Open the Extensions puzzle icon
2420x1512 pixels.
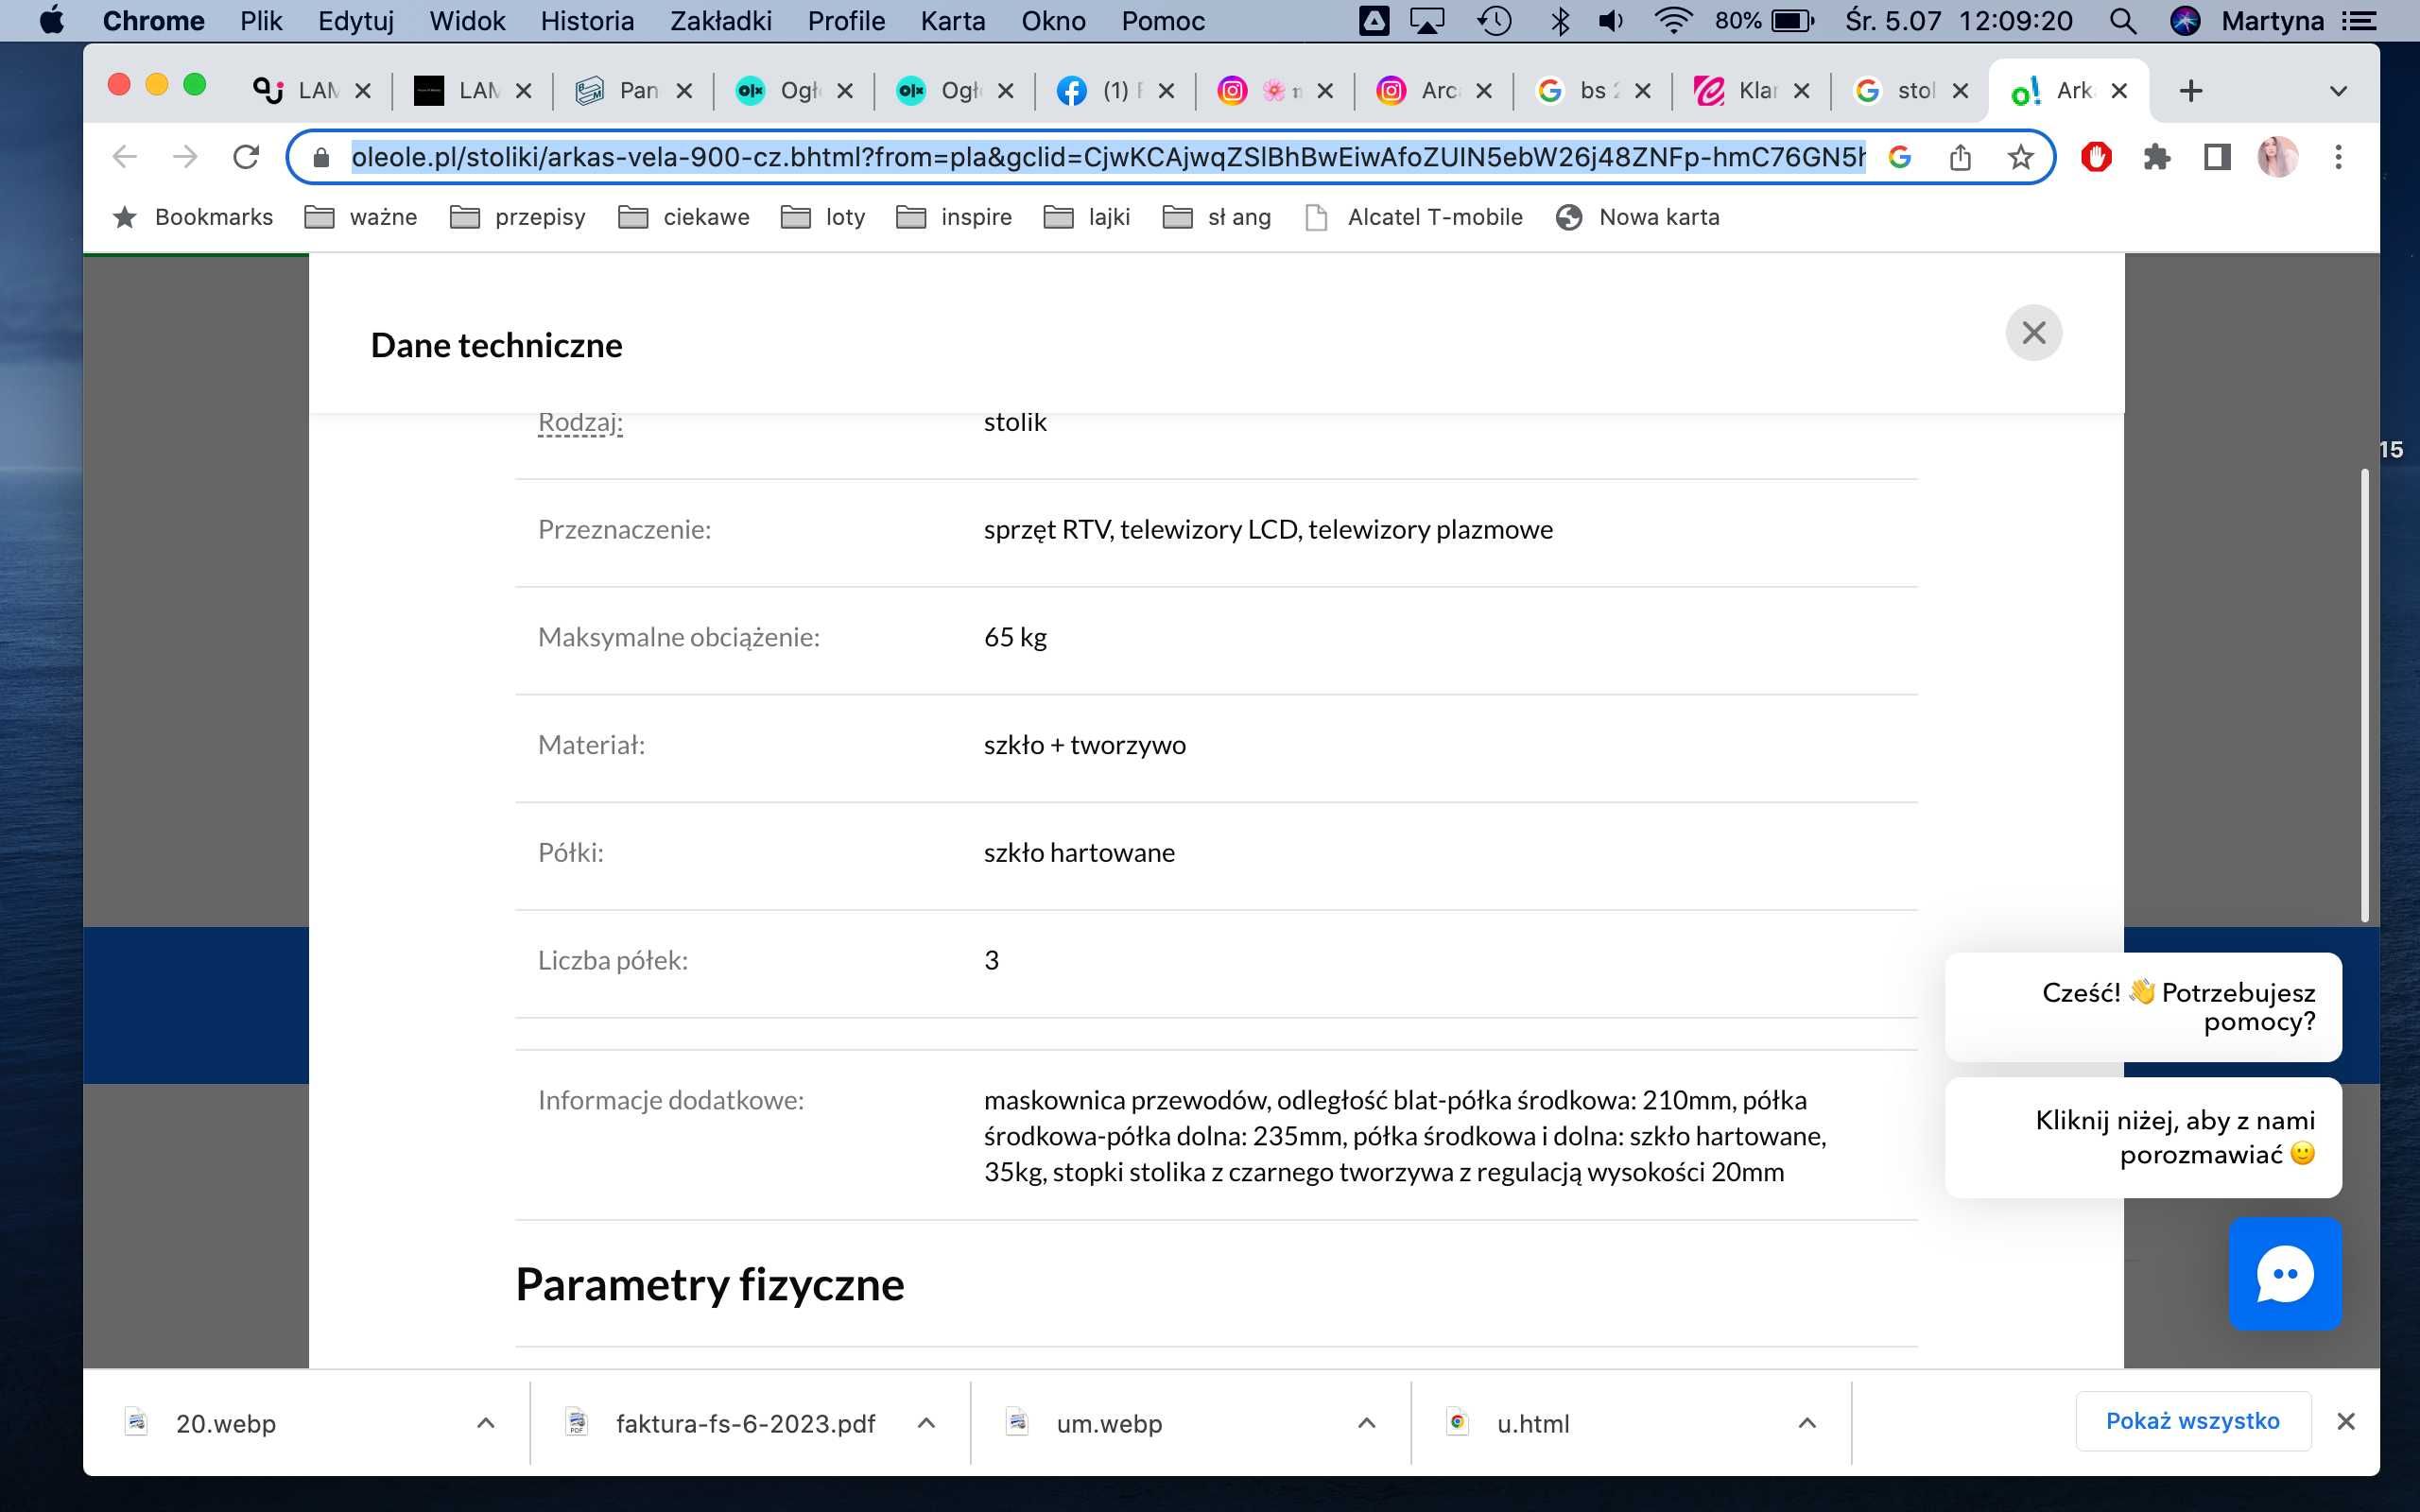[2157, 157]
